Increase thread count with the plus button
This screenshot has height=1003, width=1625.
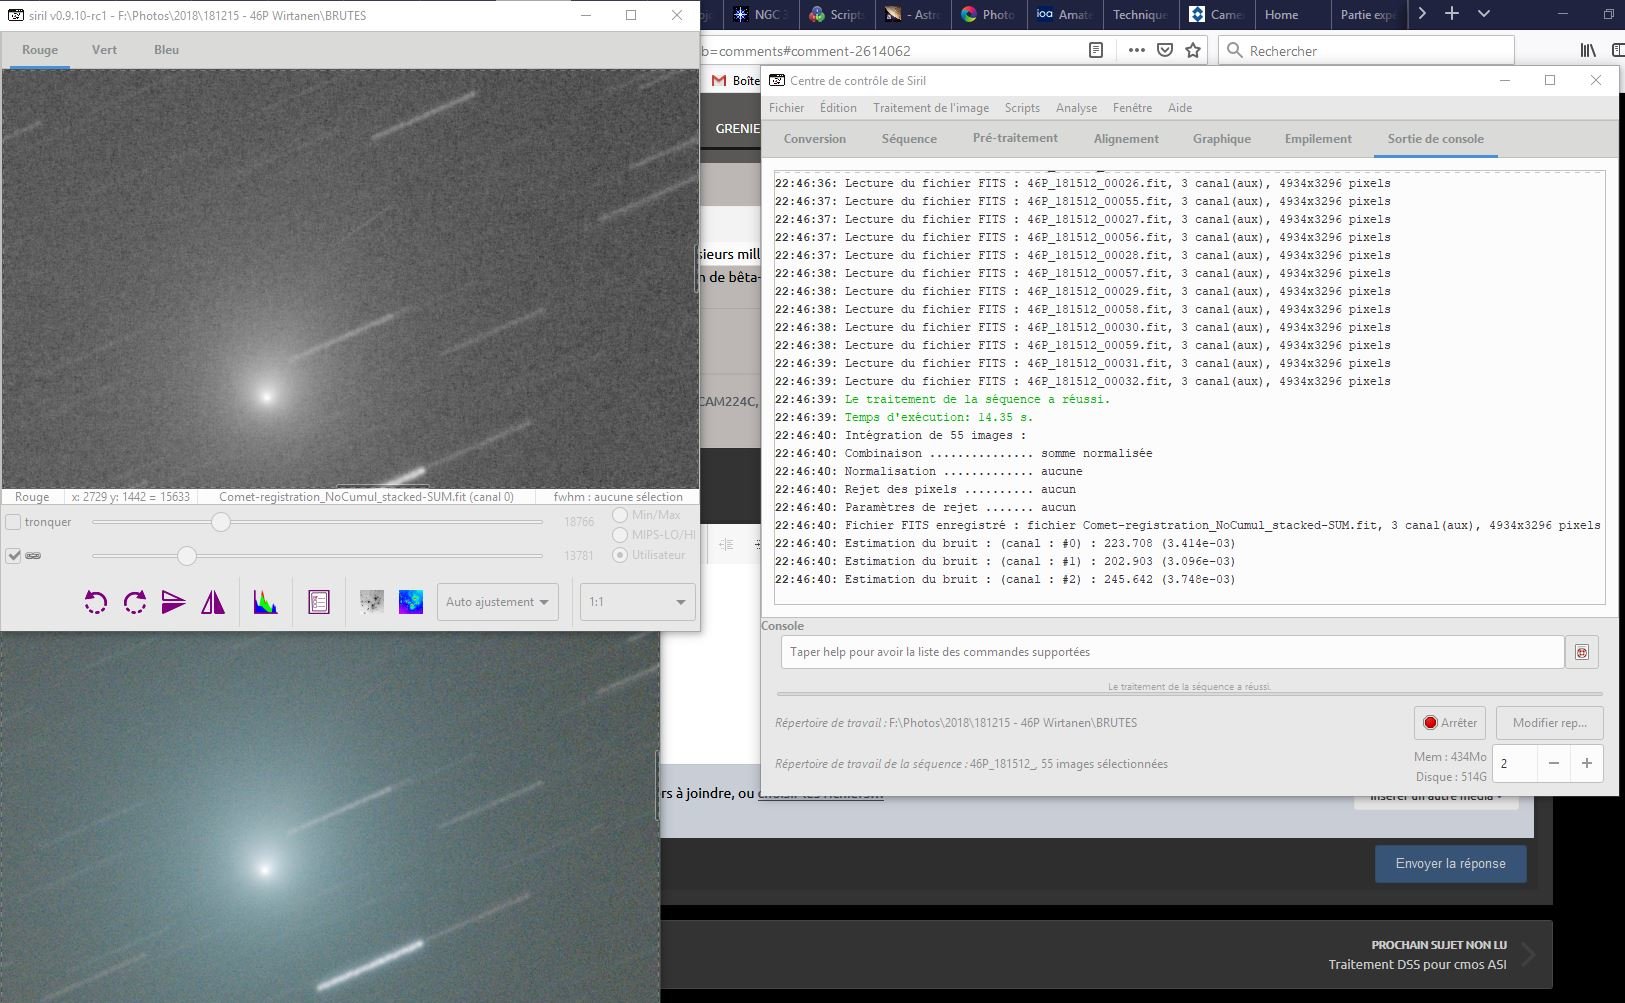pos(1587,763)
